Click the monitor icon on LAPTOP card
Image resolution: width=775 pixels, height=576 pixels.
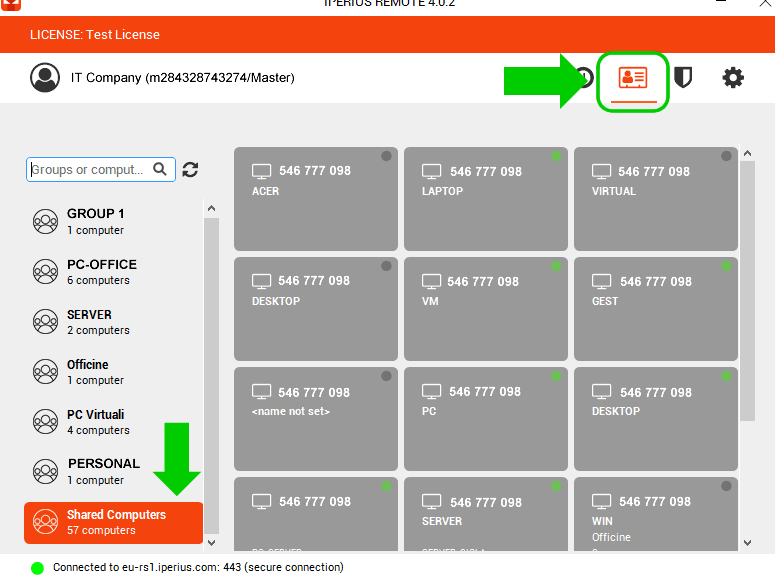pos(431,172)
